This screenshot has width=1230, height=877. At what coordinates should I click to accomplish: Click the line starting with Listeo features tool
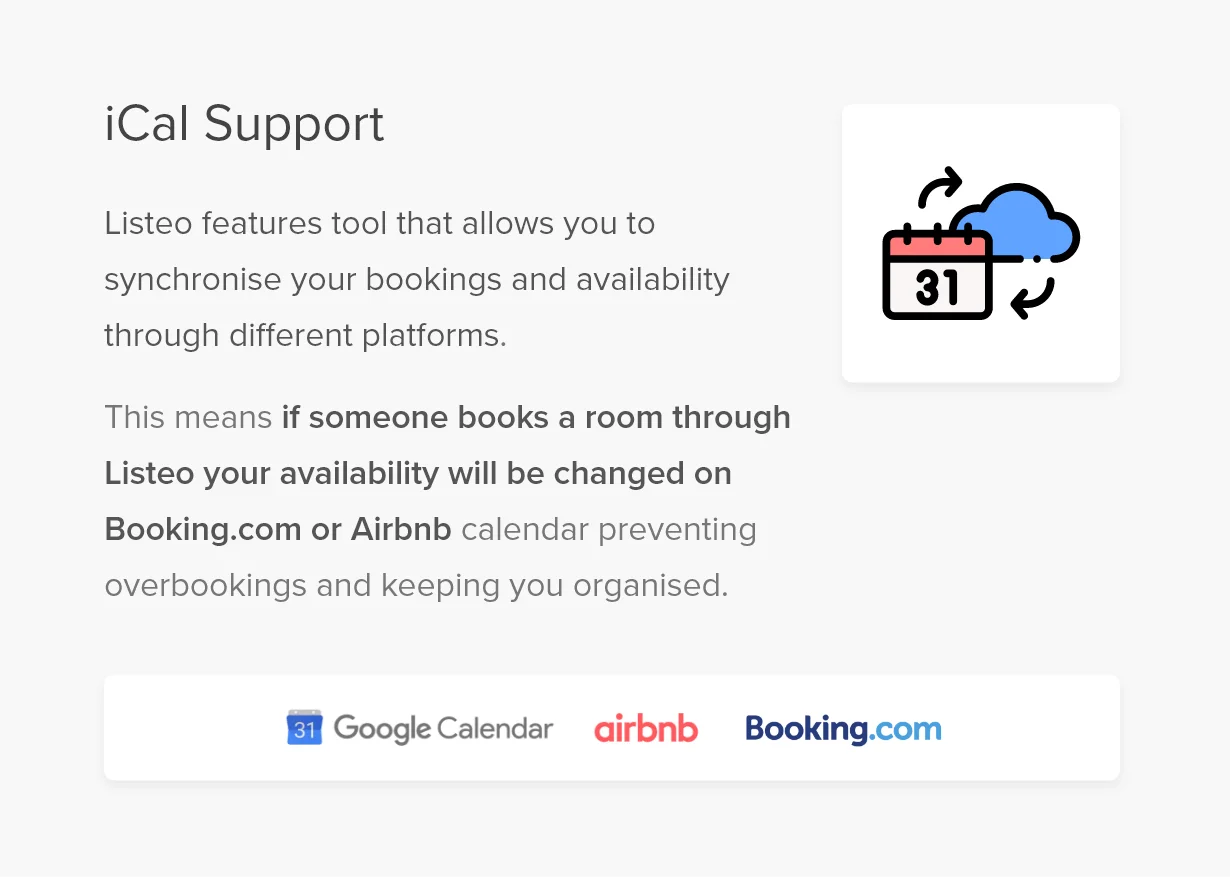pos(379,223)
